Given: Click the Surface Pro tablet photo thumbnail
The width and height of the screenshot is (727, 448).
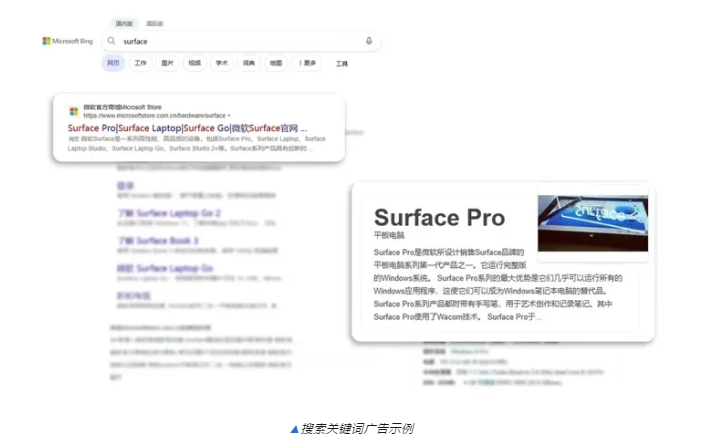Looking at the screenshot, I should click(593, 223).
